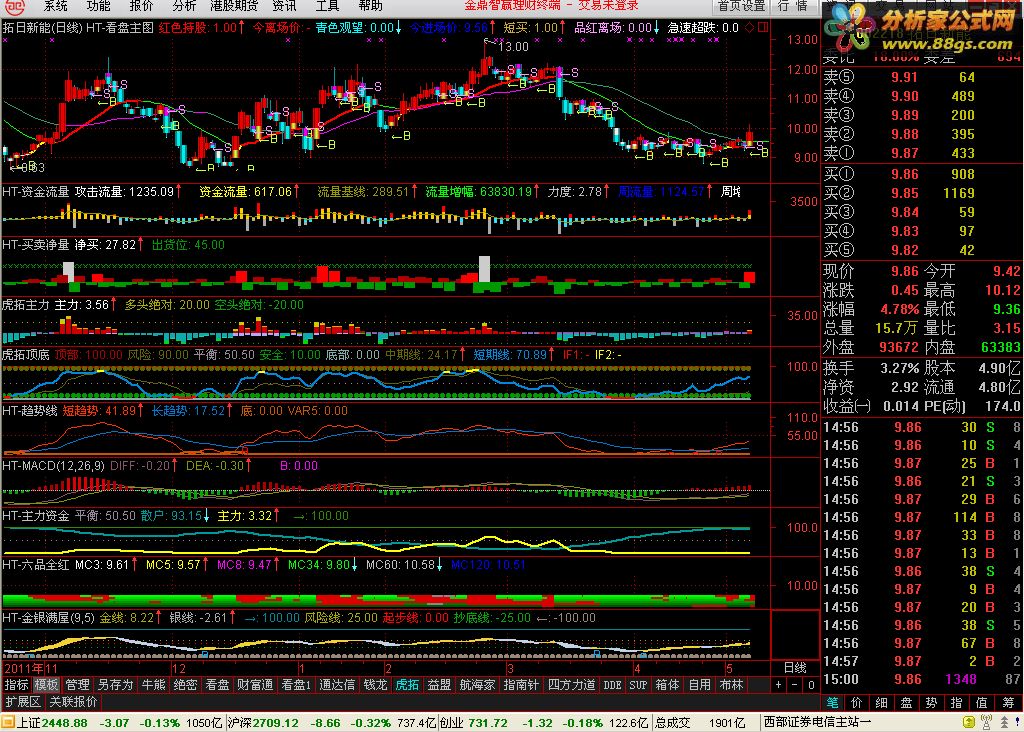Select the 指 tab in quote panel

[x=956, y=703]
